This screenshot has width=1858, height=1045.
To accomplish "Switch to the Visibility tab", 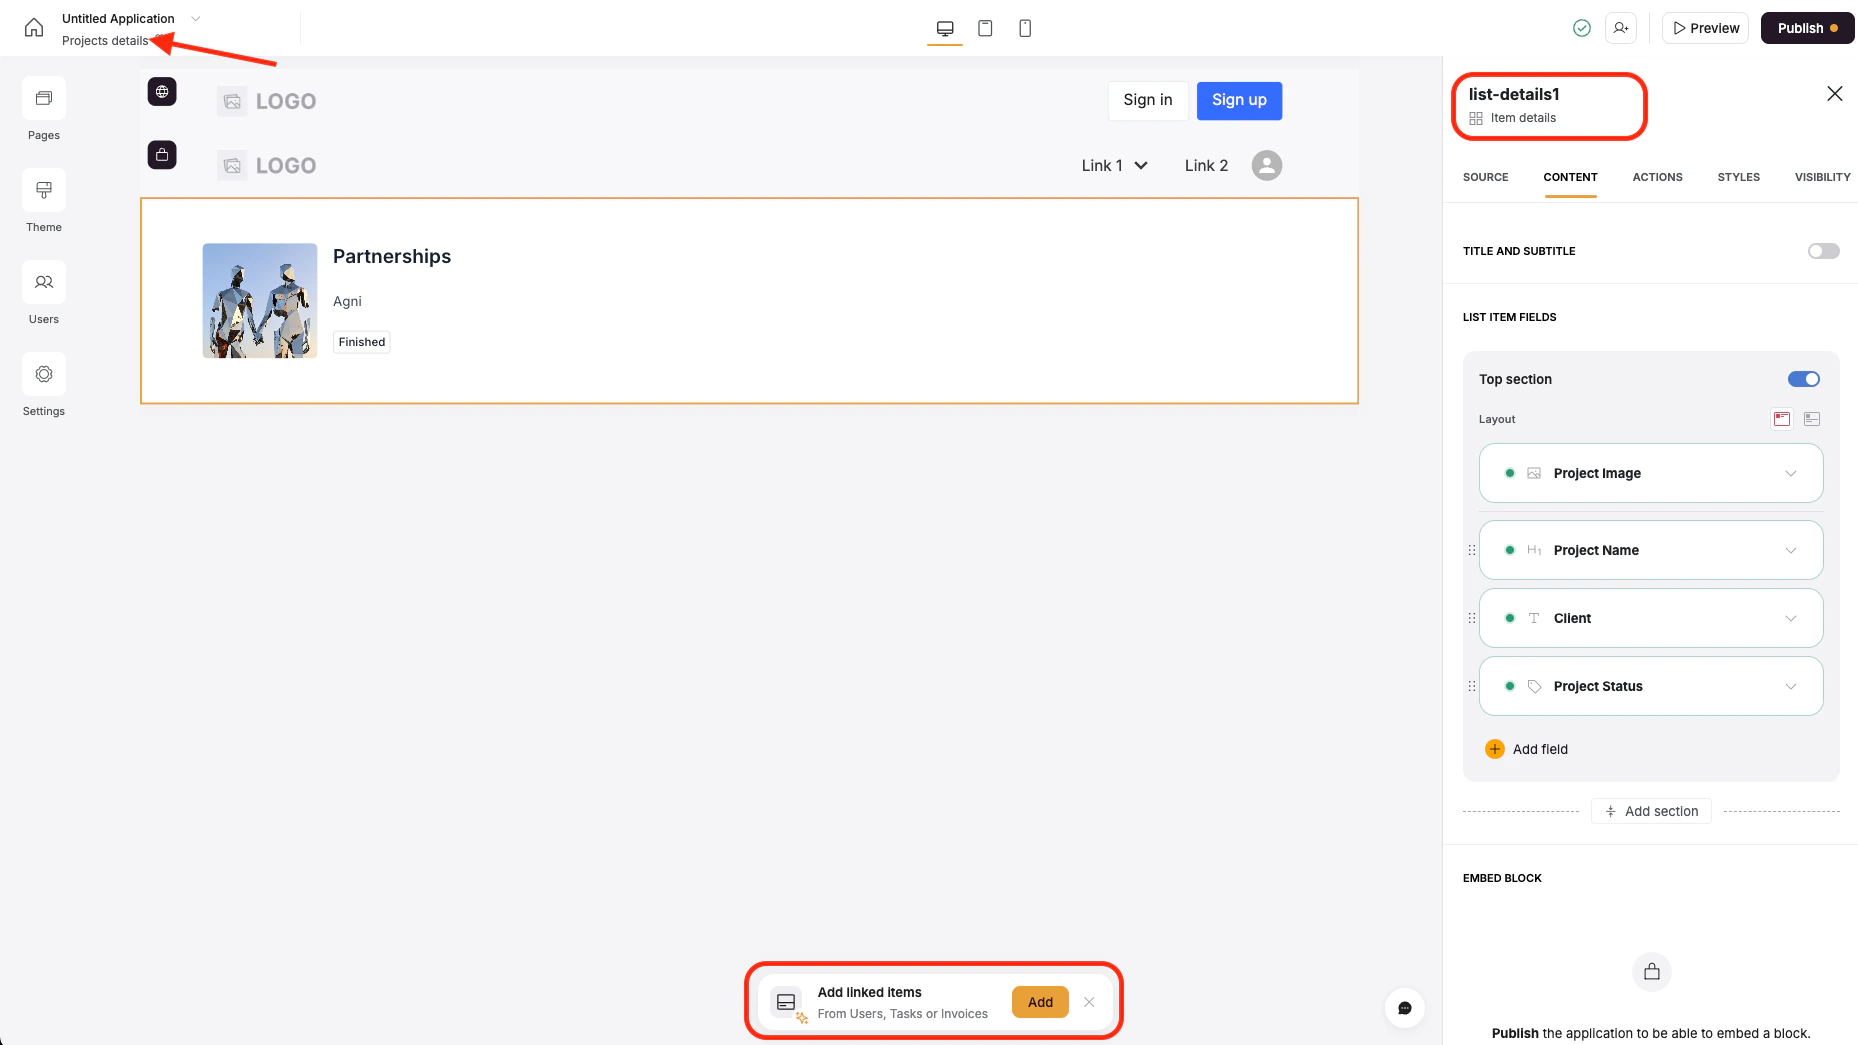I will click(1822, 177).
